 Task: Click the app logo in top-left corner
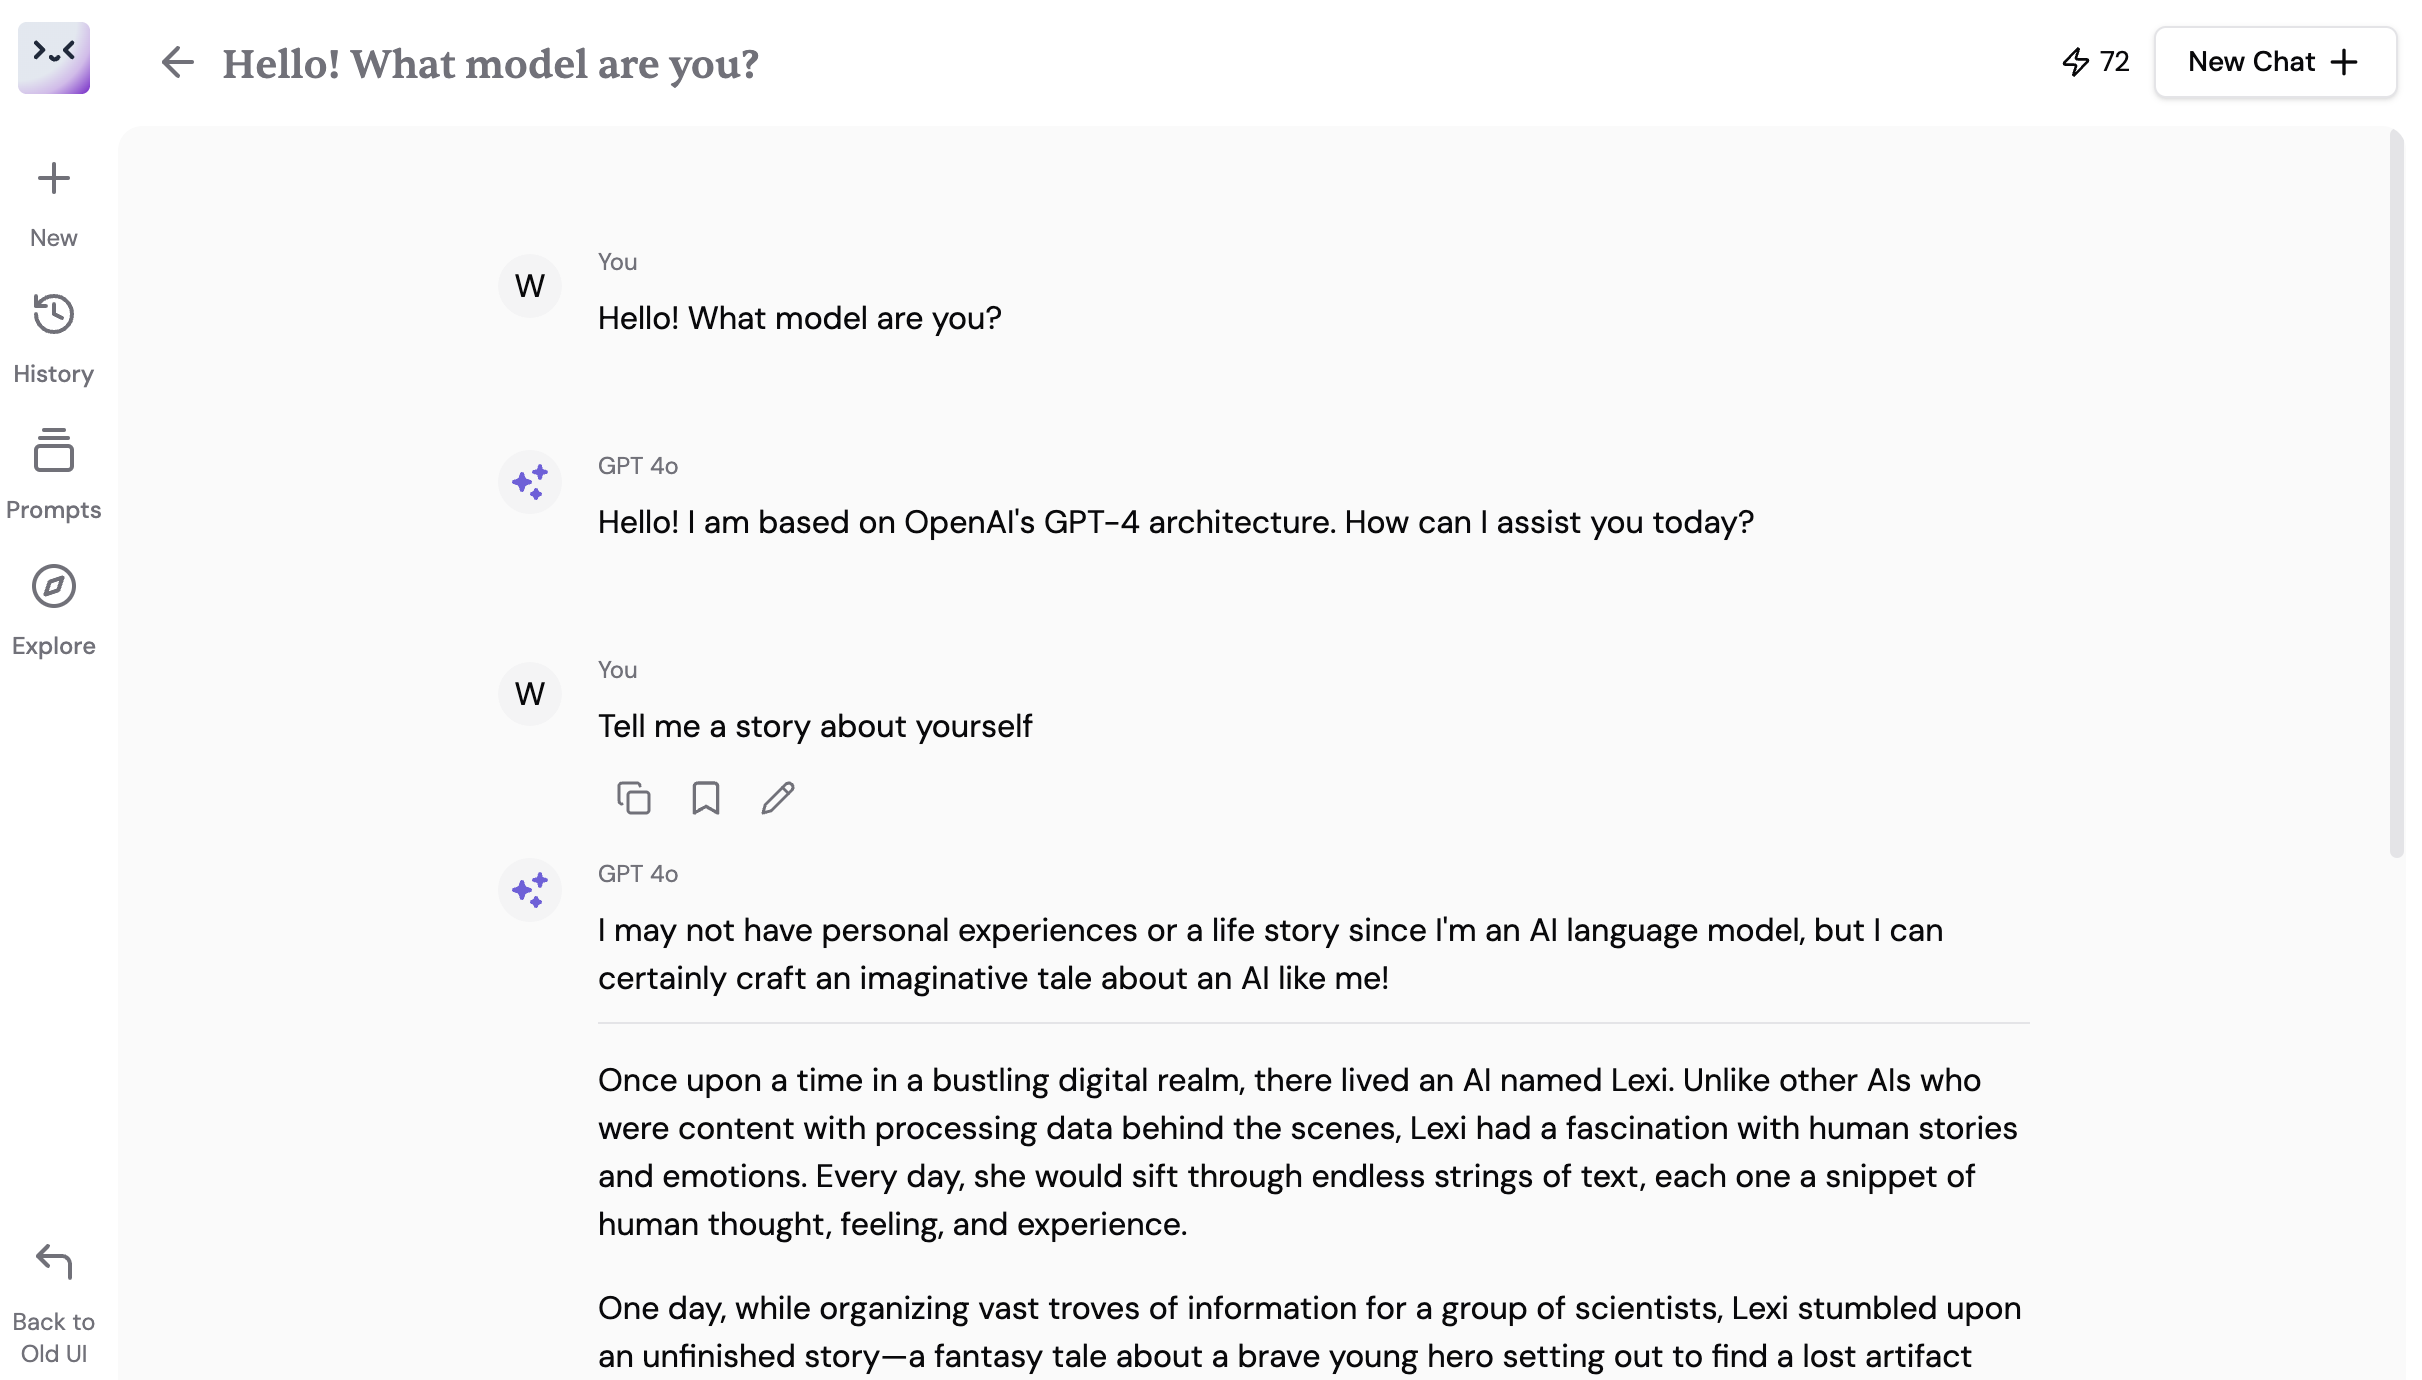[x=54, y=58]
